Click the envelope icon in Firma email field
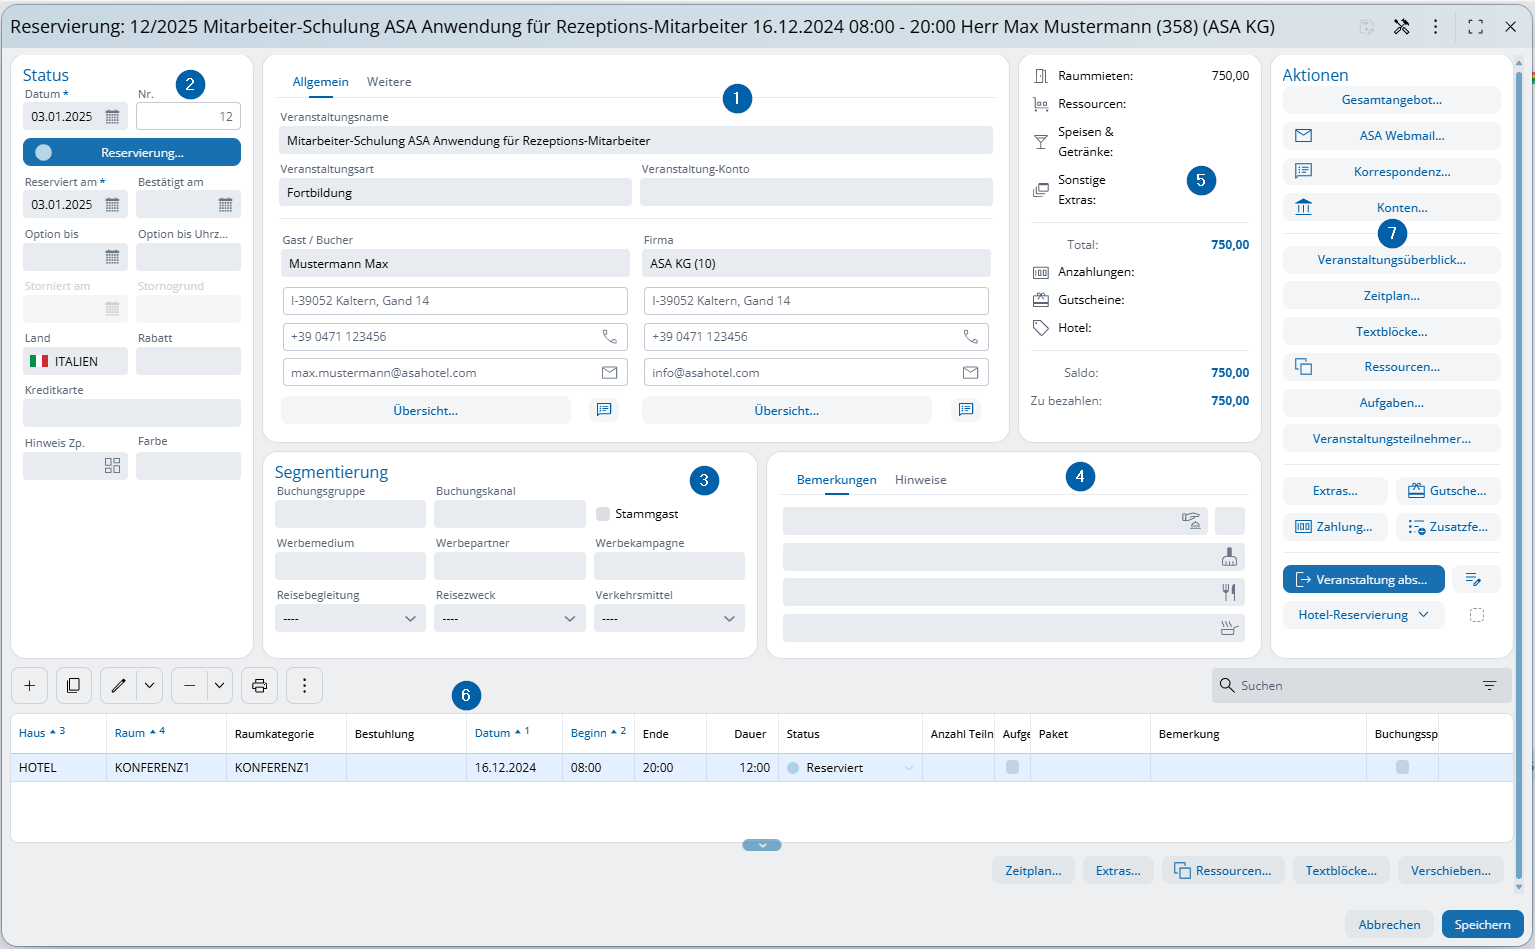1535x949 pixels. tap(970, 373)
